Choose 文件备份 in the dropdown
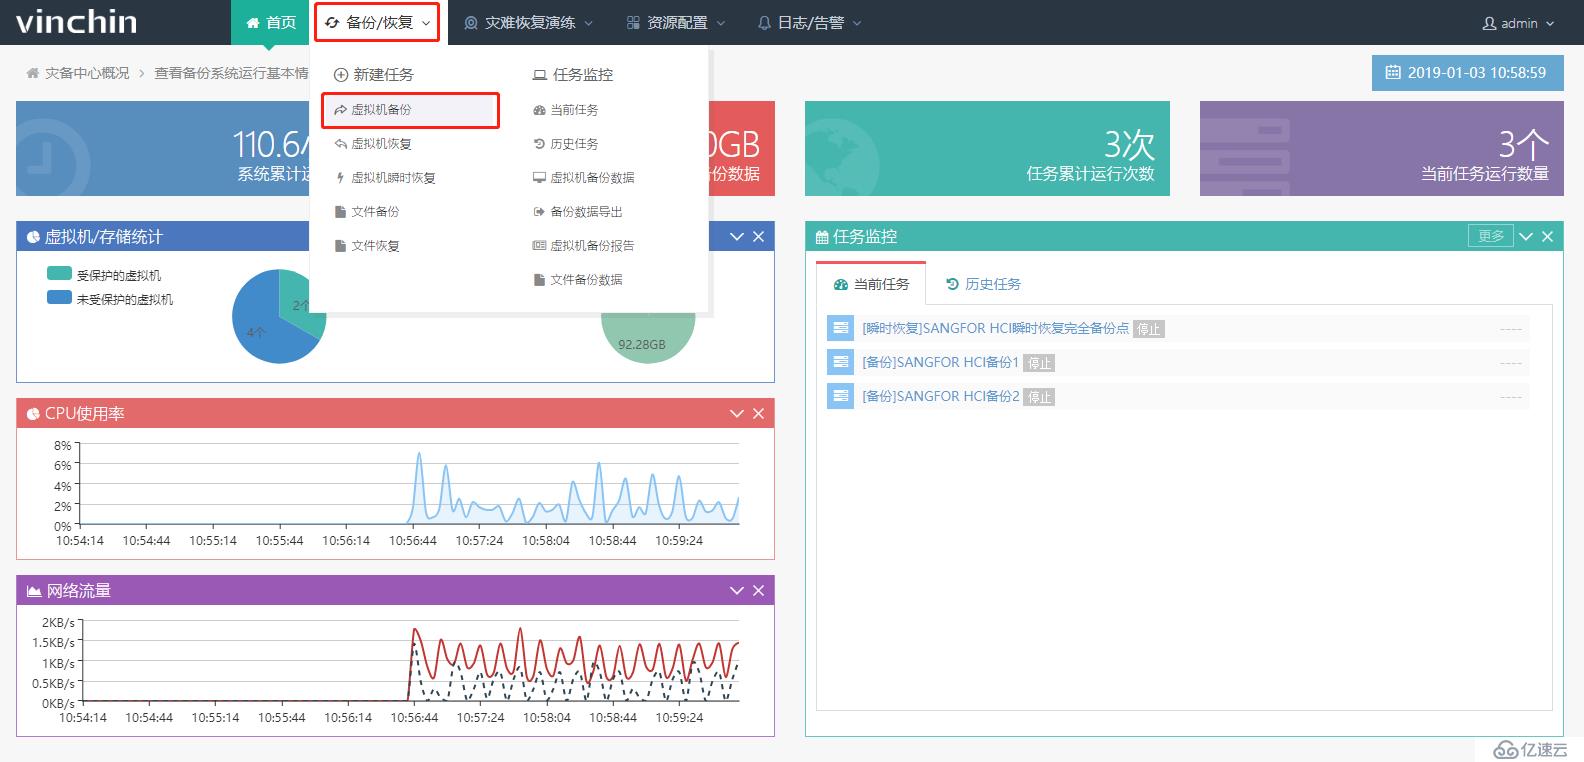The height and width of the screenshot is (762, 1584). click(367, 212)
